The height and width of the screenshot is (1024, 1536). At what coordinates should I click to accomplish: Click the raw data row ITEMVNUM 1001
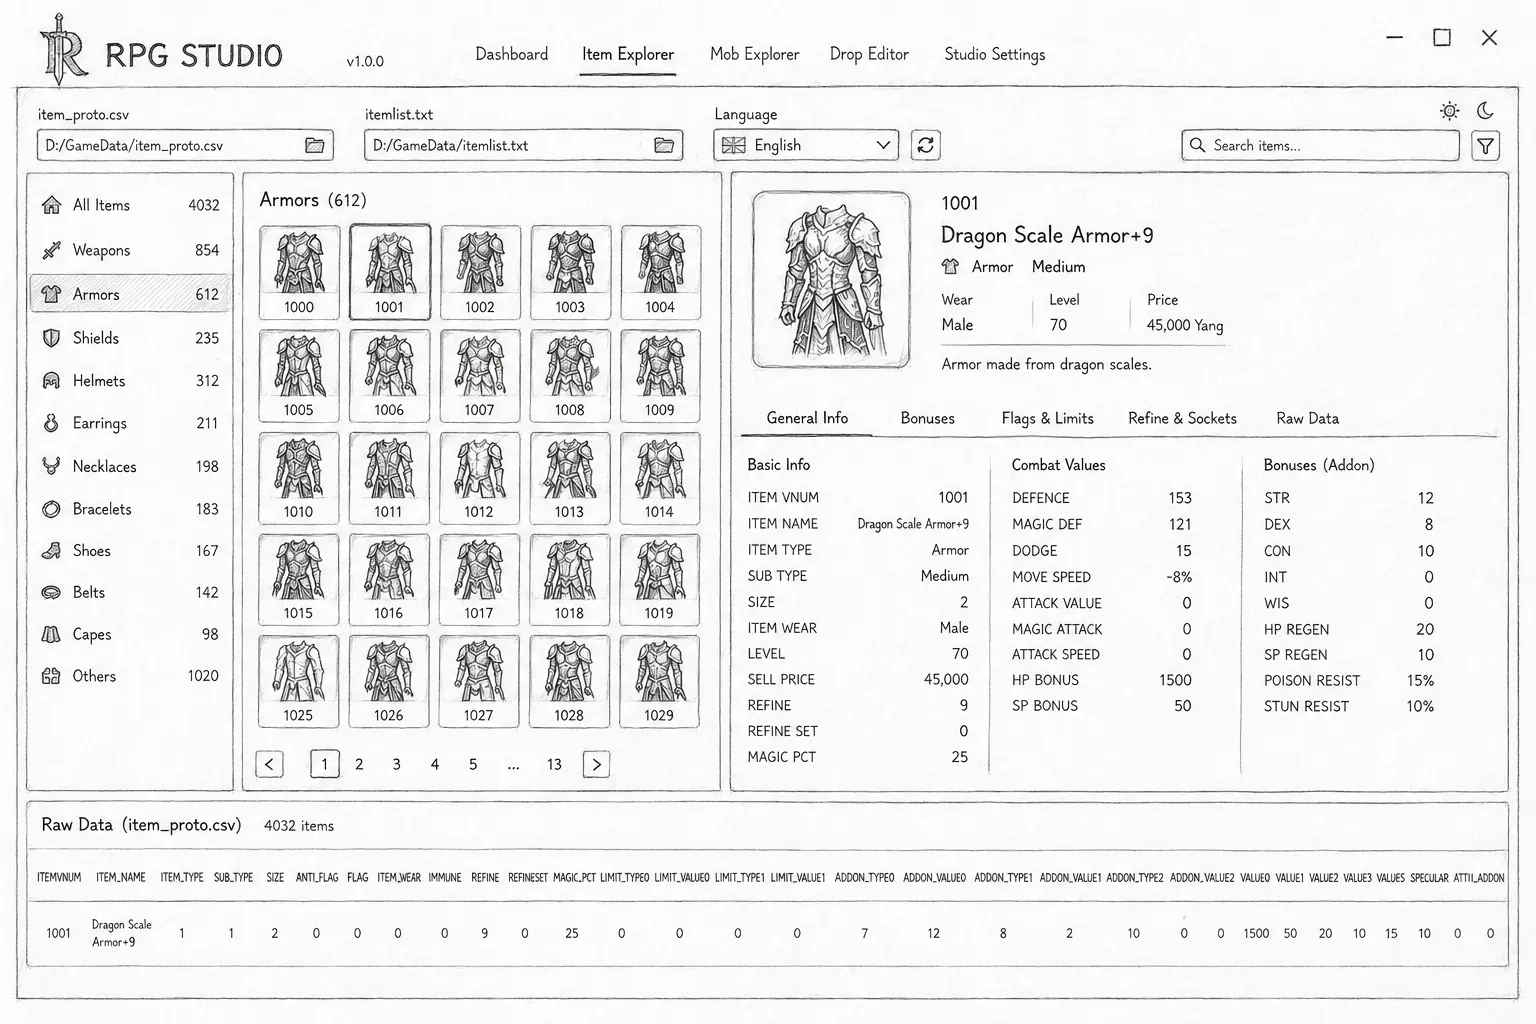tap(766, 933)
